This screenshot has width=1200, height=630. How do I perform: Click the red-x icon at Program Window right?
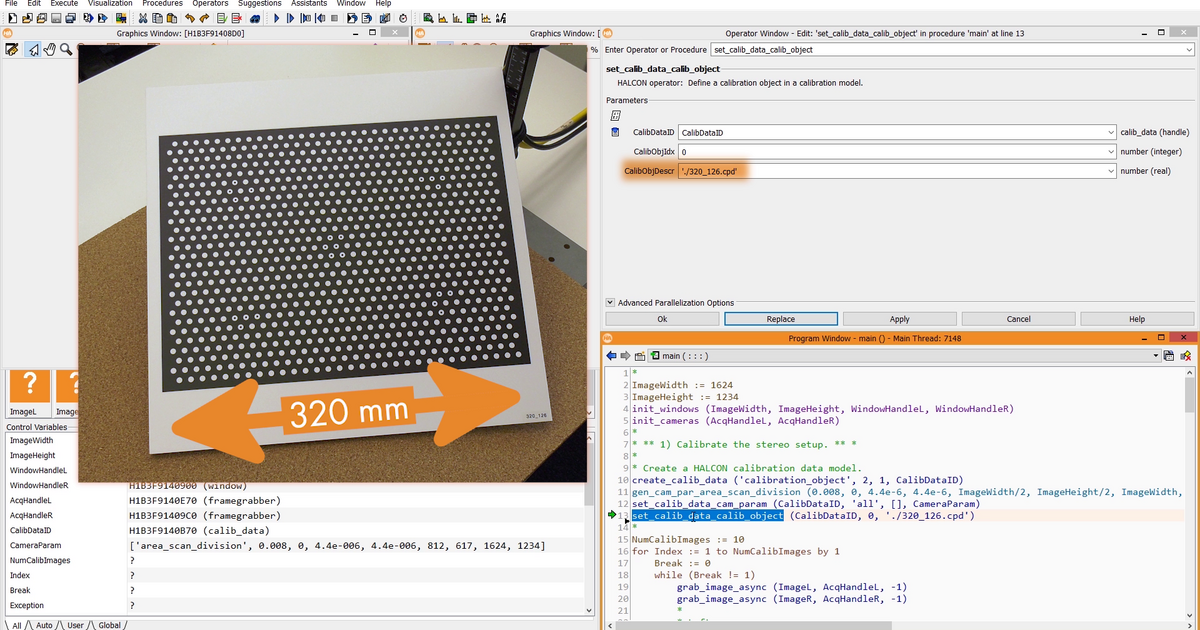coord(1185,355)
